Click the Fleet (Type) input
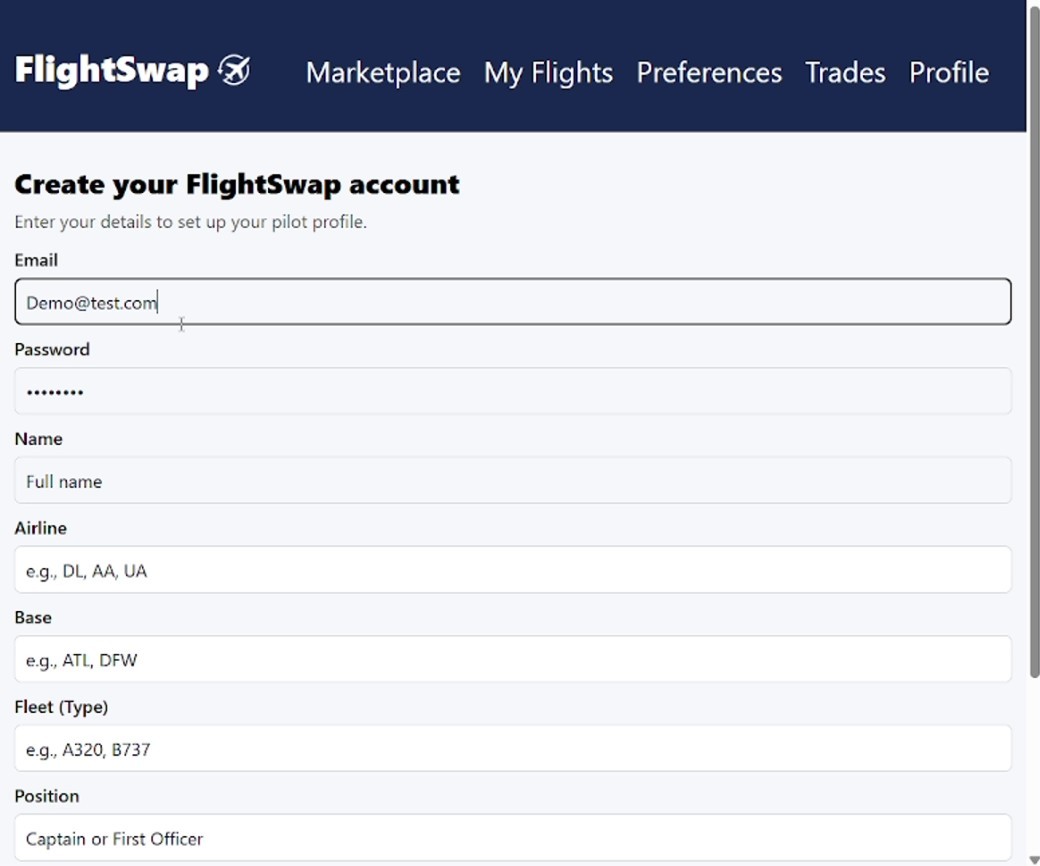The image size is (1040, 866). pos(513,749)
